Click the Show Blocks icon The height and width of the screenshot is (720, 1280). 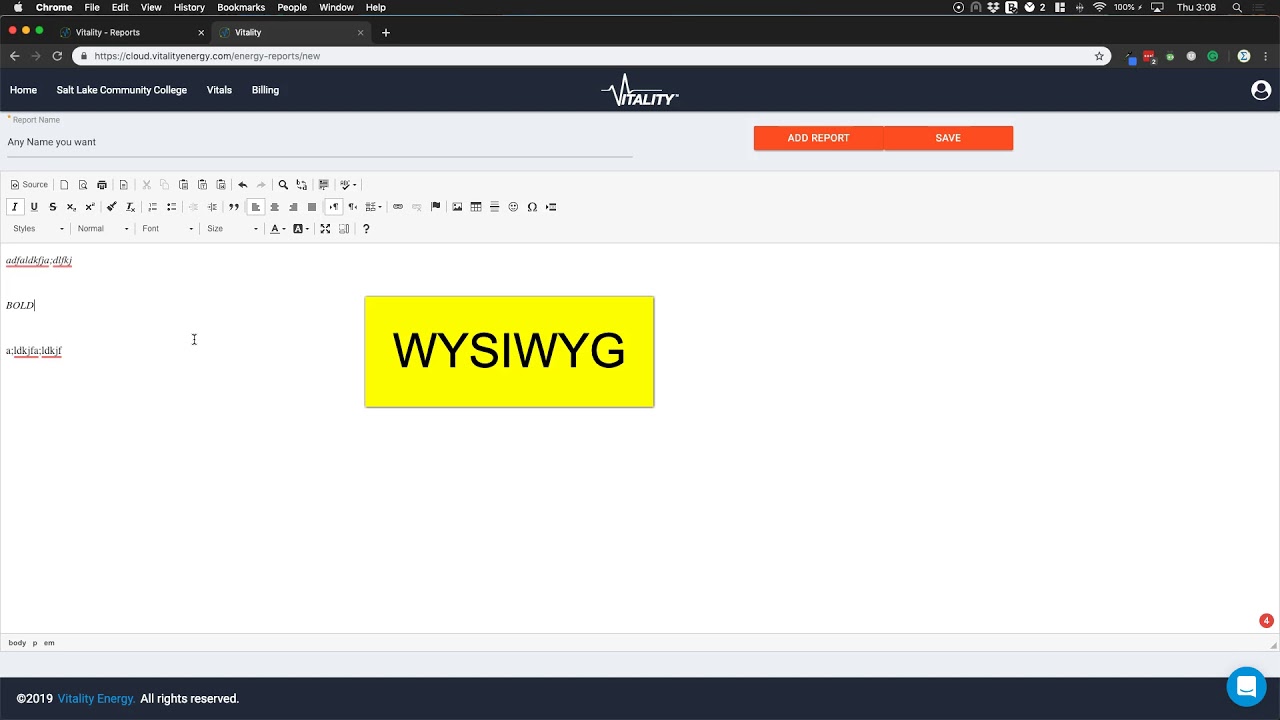[x=344, y=229]
